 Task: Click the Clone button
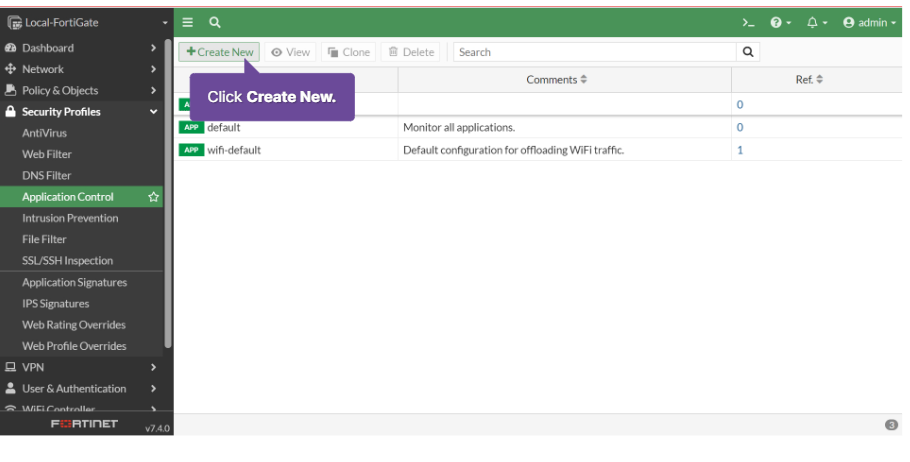(349, 52)
